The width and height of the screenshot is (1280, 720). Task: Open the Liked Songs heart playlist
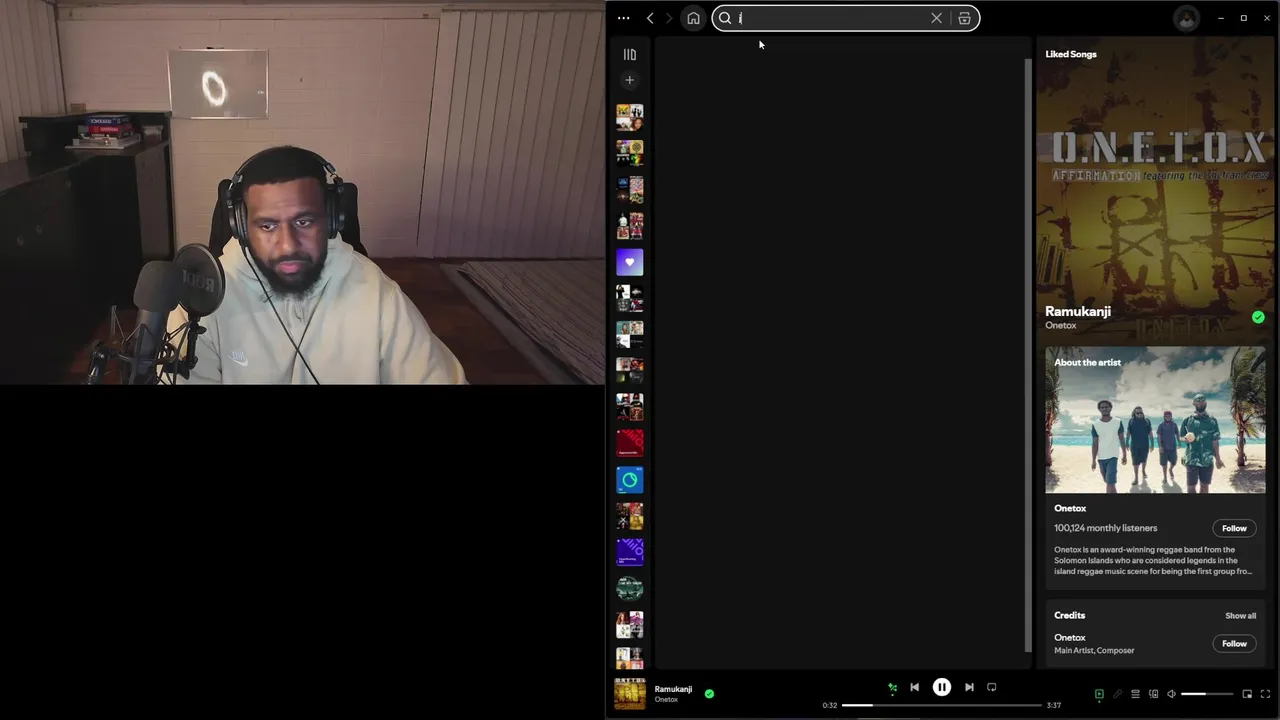pyautogui.click(x=629, y=262)
